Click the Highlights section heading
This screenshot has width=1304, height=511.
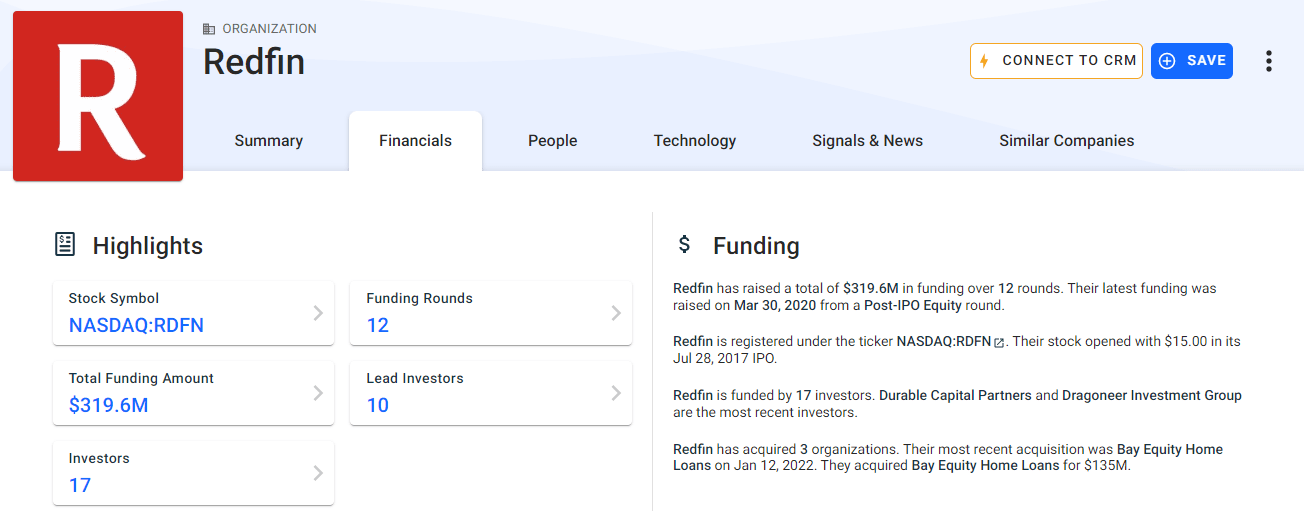click(148, 246)
